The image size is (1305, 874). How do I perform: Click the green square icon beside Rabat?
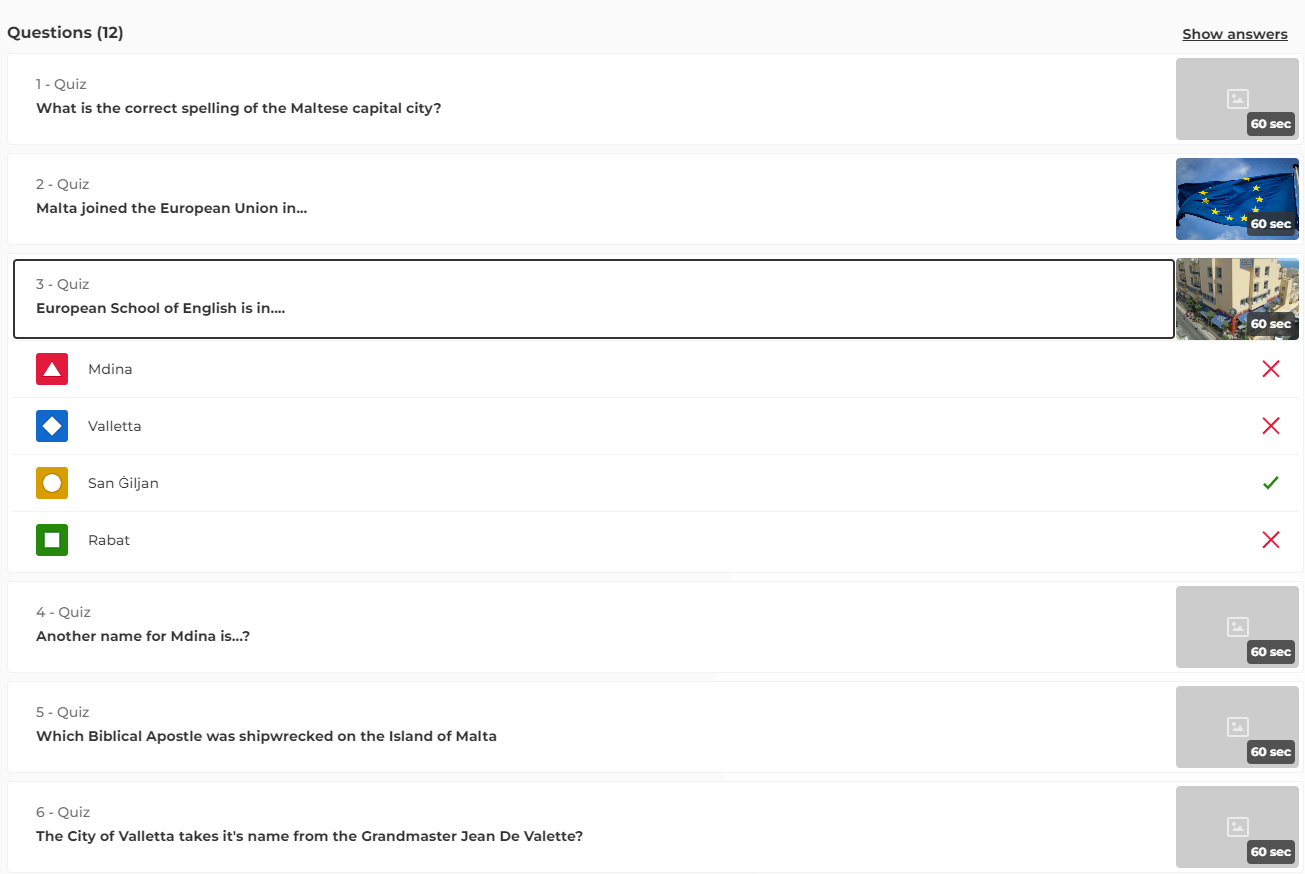pos(52,540)
